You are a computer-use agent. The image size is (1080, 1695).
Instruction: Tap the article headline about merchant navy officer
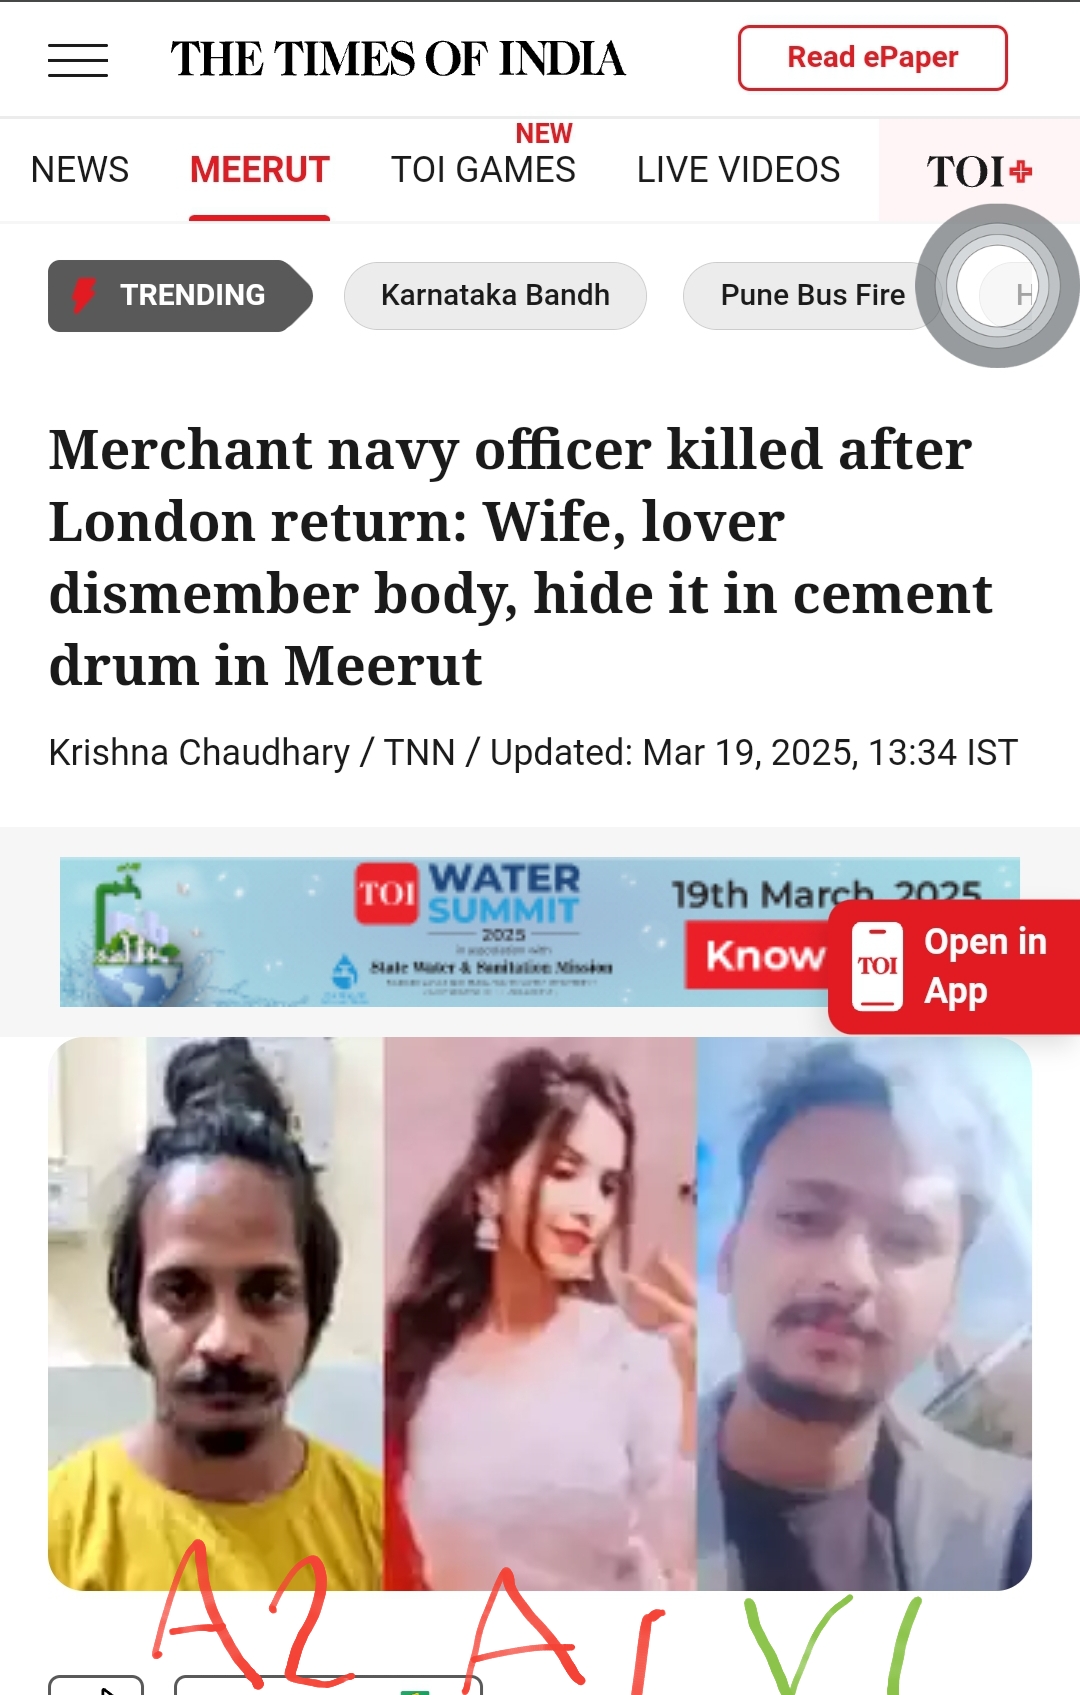pos(520,557)
